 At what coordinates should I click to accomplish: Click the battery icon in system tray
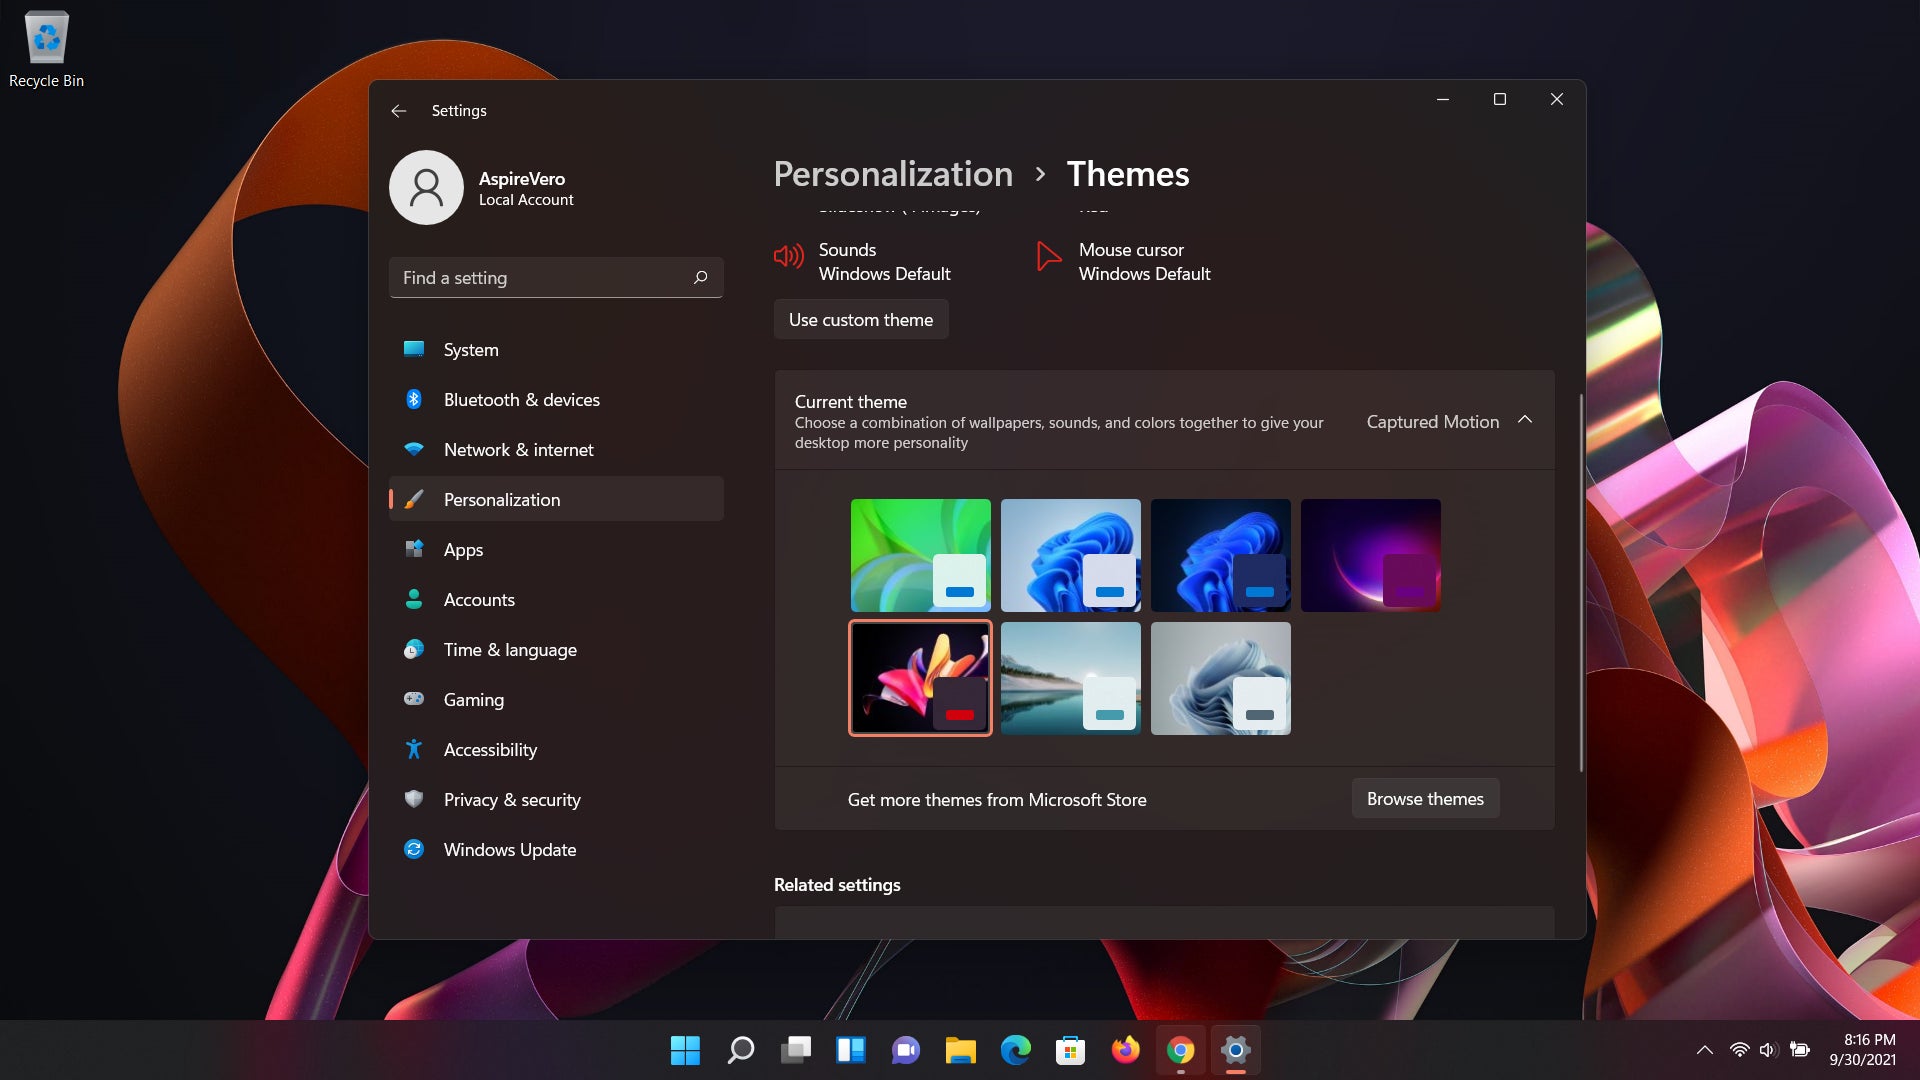(1800, 1050)
